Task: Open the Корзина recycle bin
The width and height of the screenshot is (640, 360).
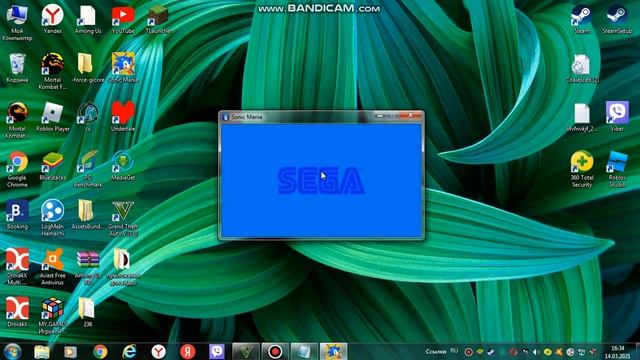Action: [17, 68]
